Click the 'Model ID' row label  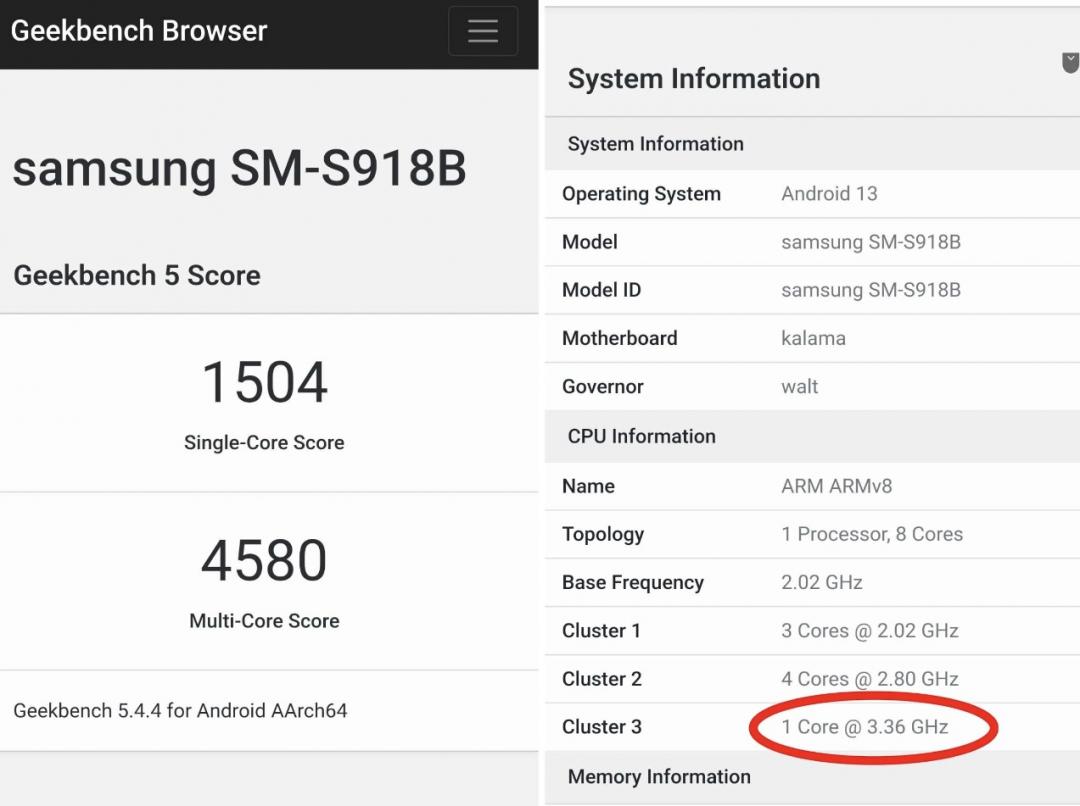(601, 290)
